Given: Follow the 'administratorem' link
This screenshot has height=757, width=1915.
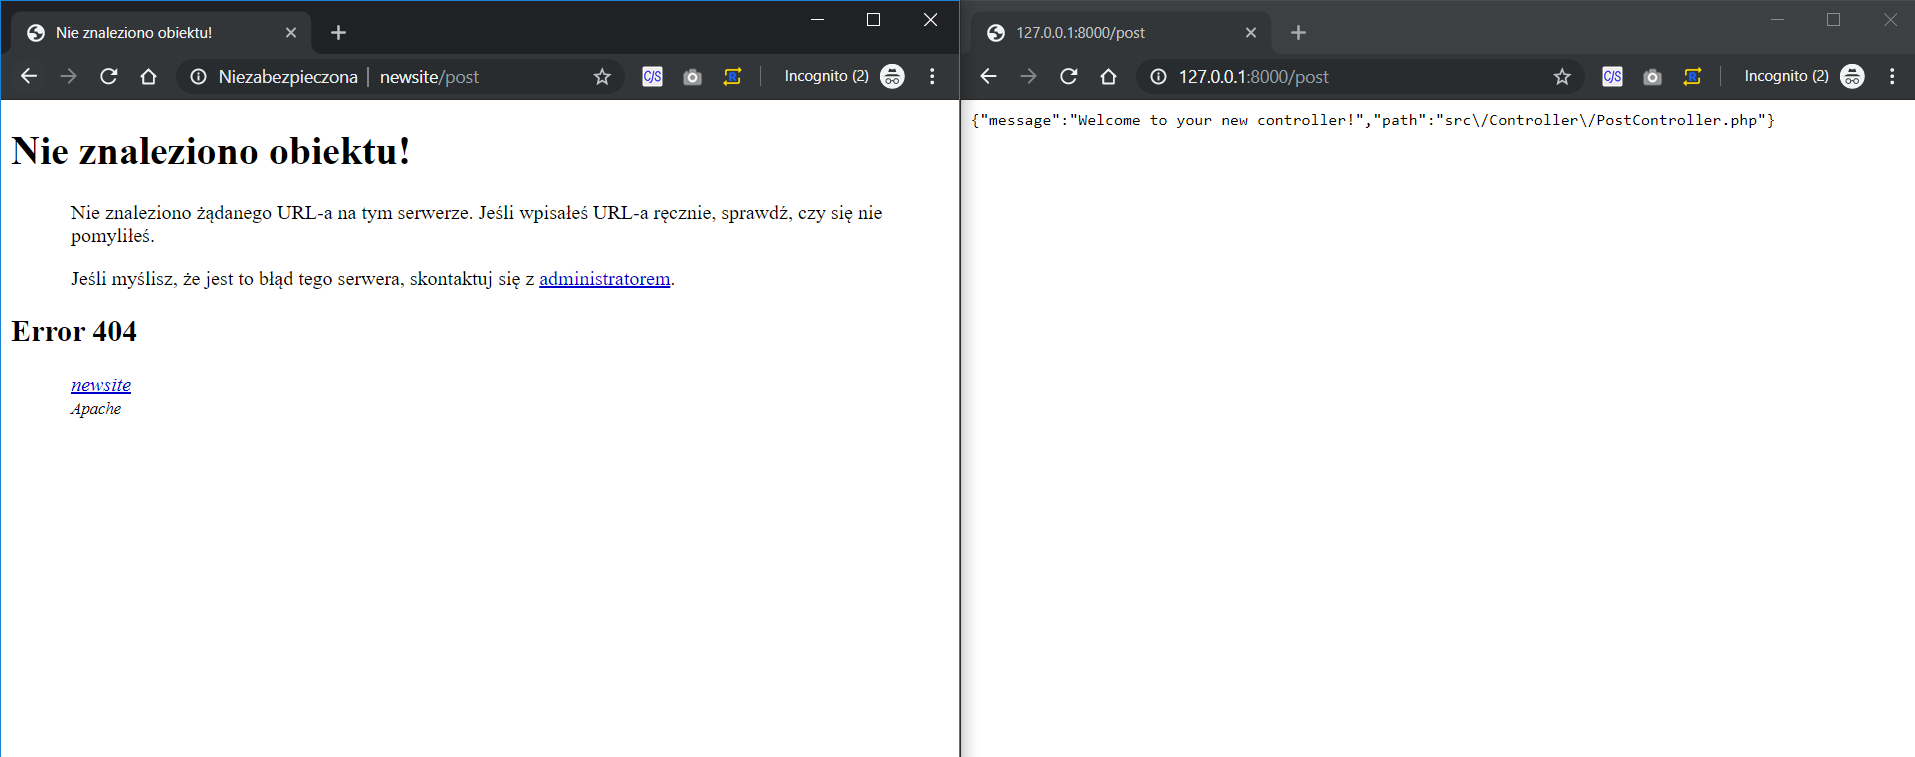Looking at the screenshot, I should 604,279.
